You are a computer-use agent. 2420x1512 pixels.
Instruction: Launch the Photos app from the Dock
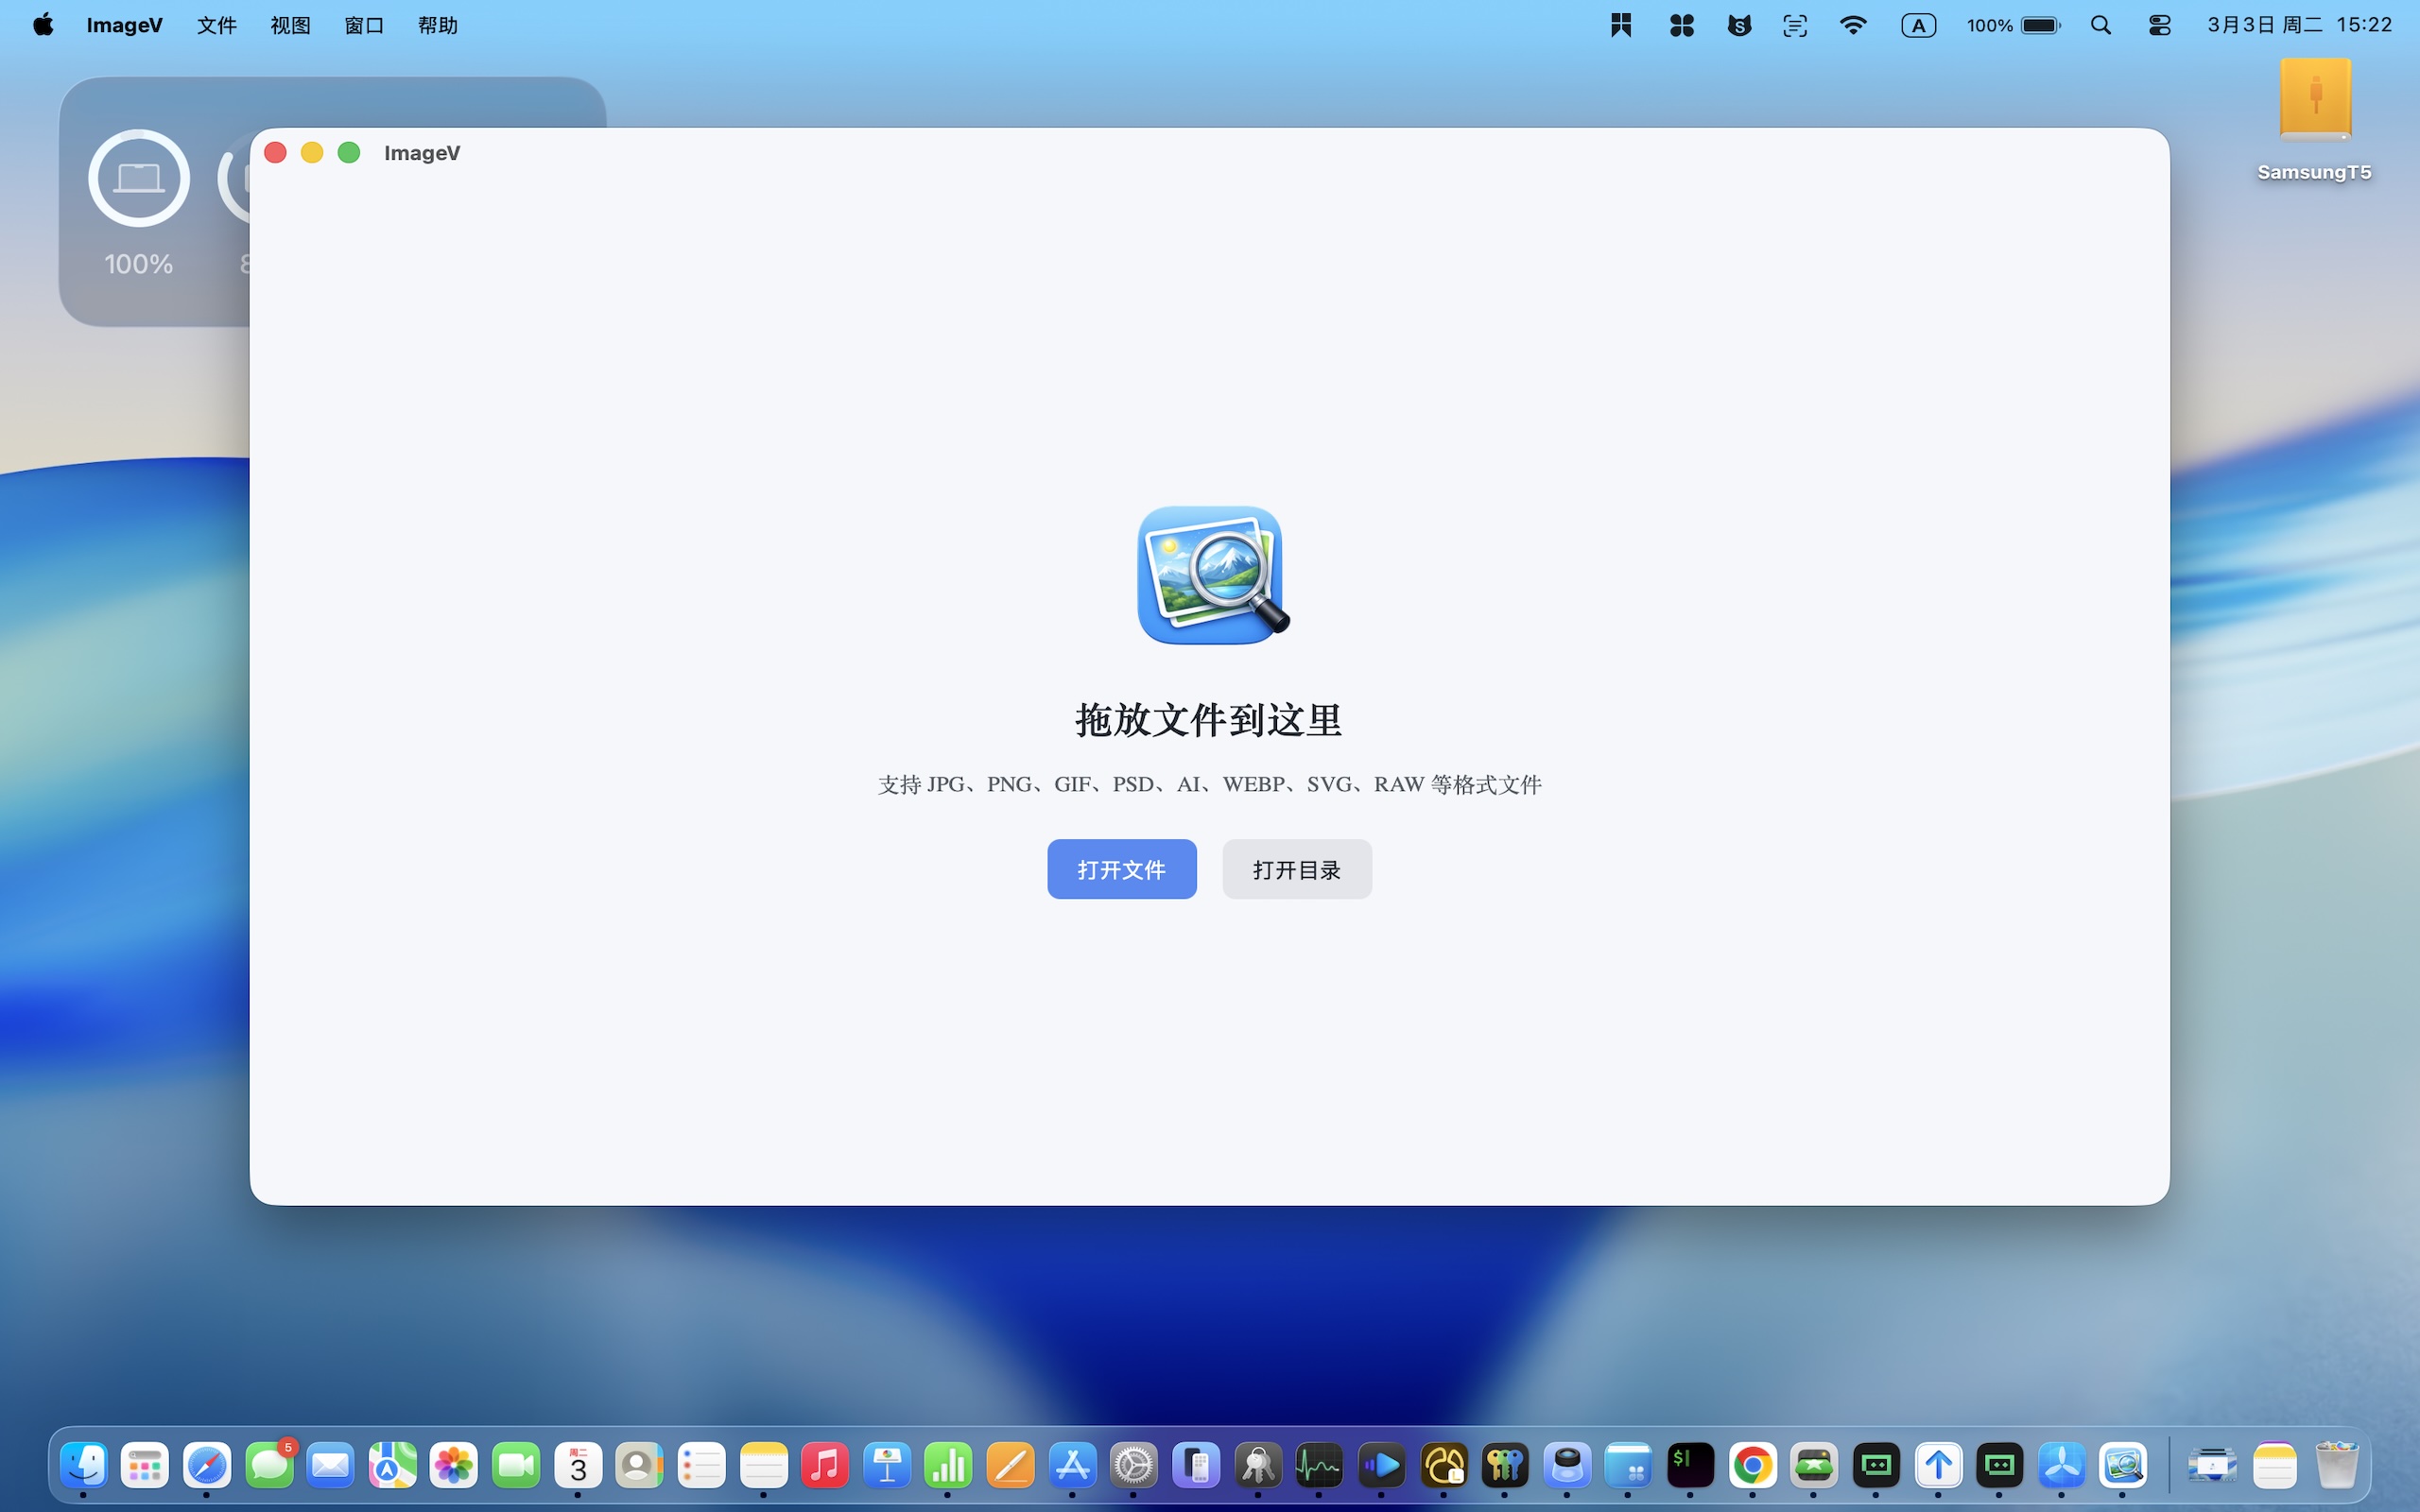[454, 1466]
